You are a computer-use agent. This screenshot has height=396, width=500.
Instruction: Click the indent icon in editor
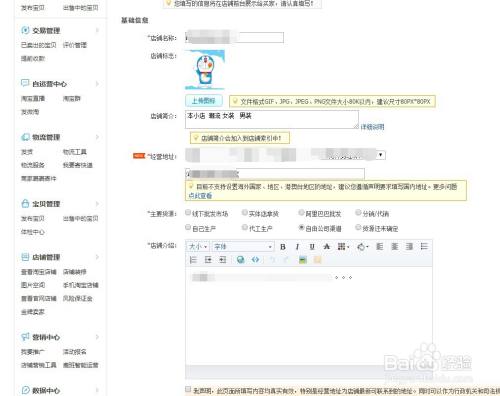(x=223, y=260)
